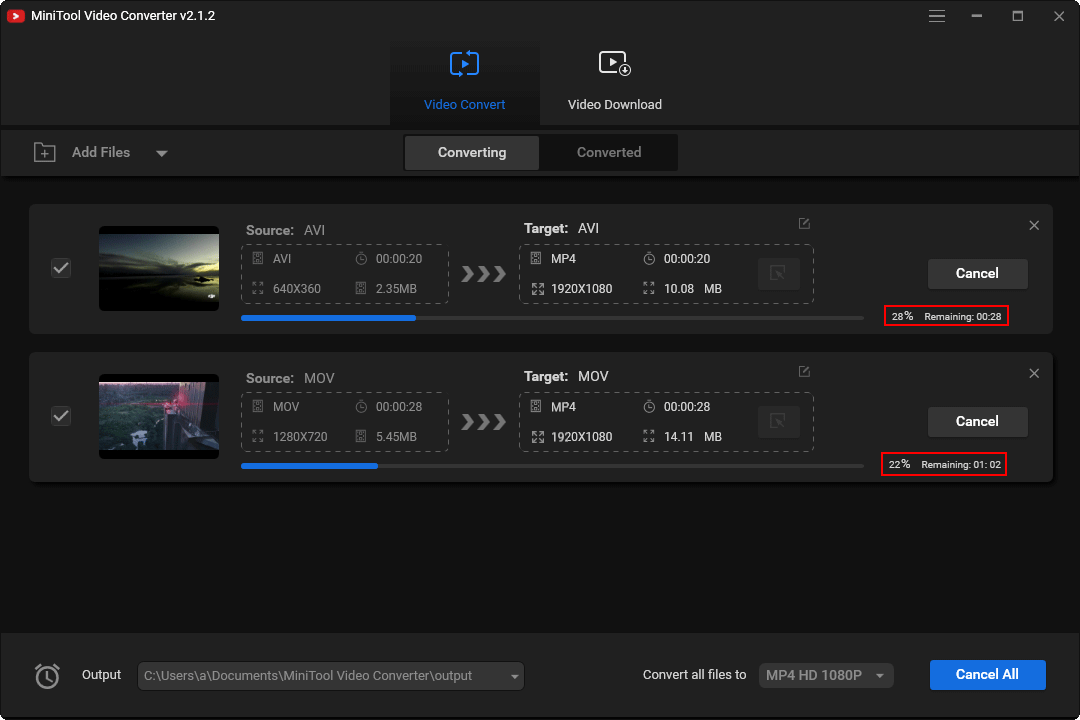
Task: Cancel the AVI conversion
Action: click(x=977, y=274)
